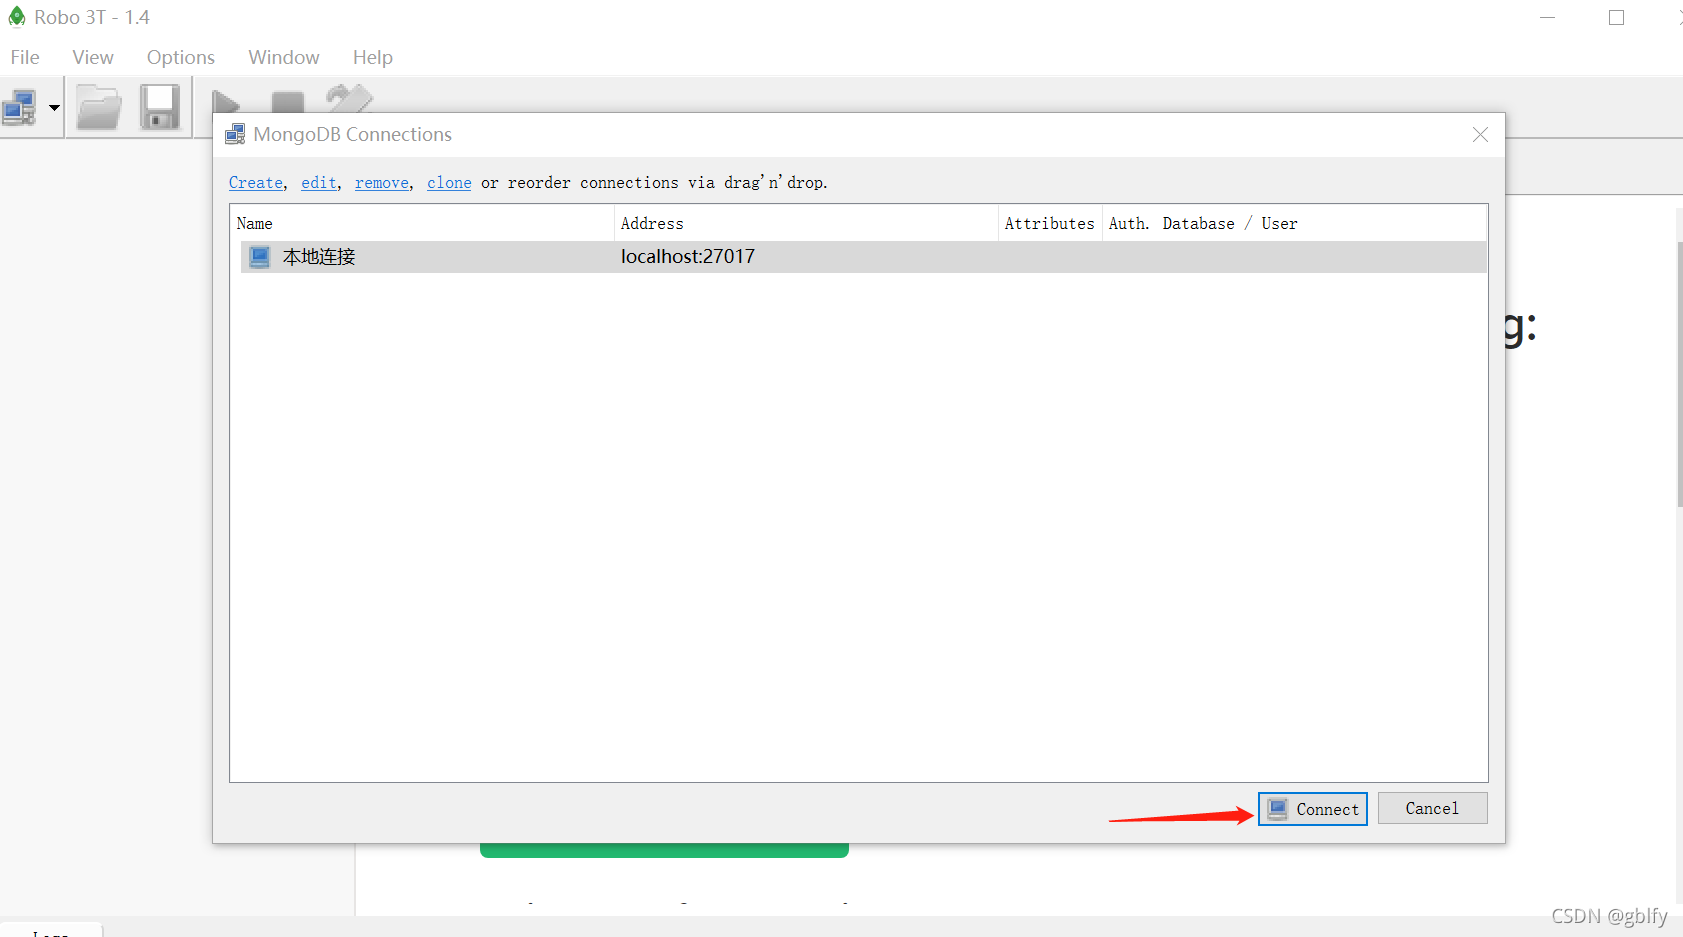
Task: Open the View menu
Action: (93, 57)
